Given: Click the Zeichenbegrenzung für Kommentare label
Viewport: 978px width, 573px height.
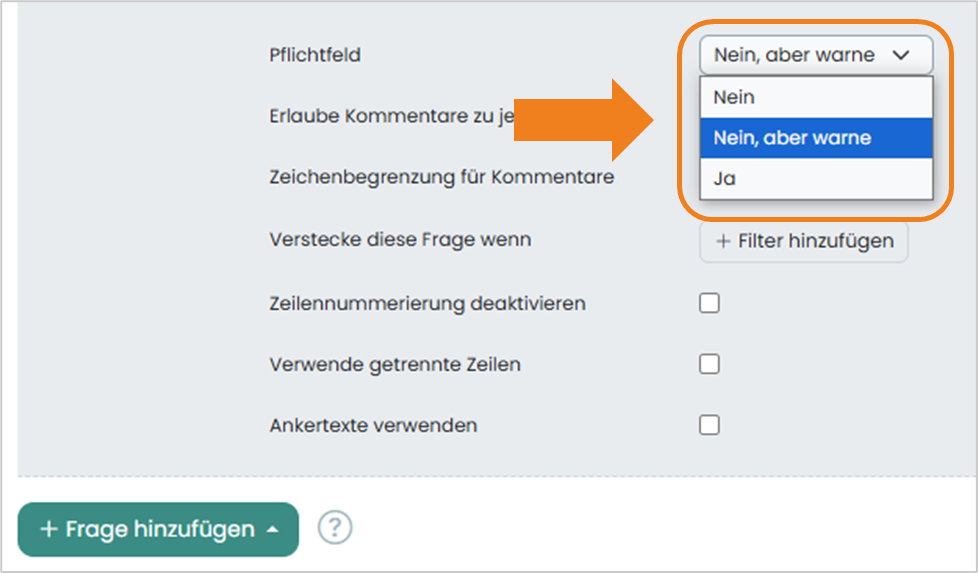Looking at the screenshot, I should point(442,177).
